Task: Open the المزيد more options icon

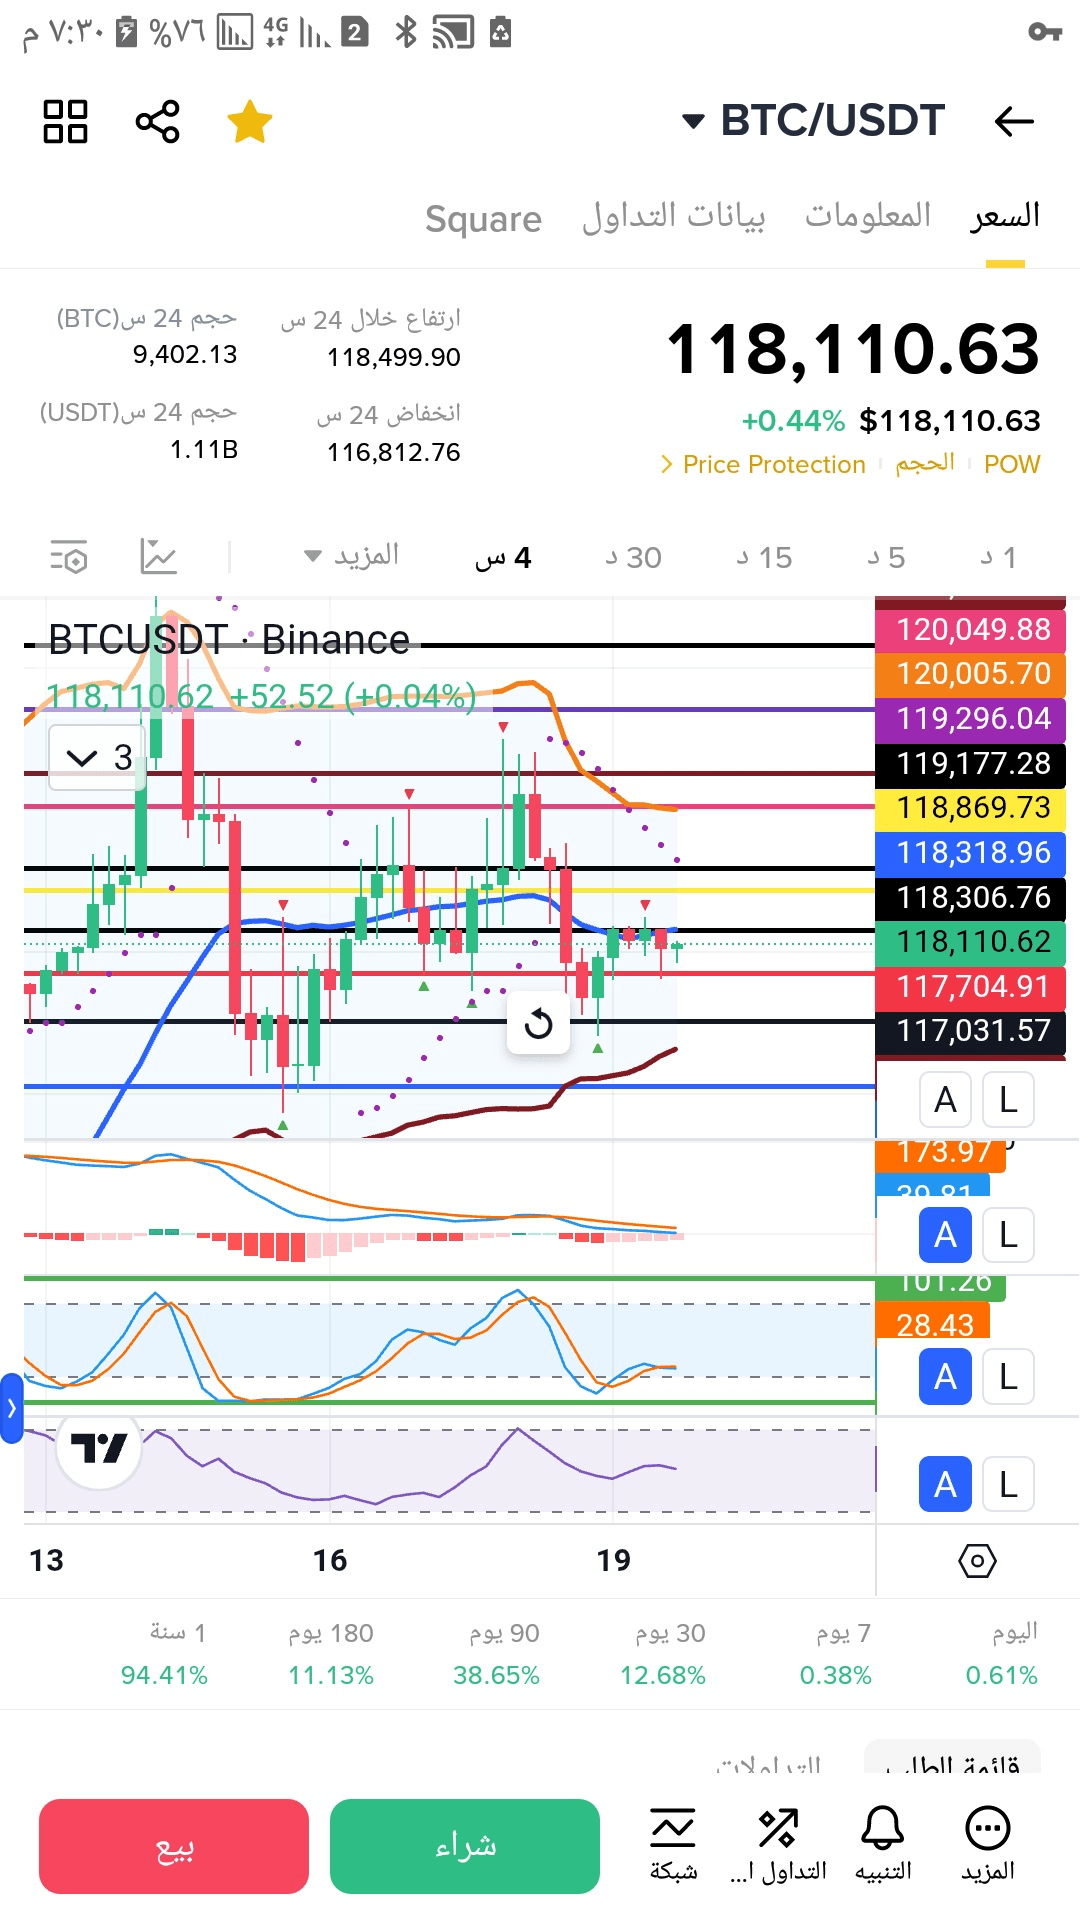Action: (x=988, y=1845)
